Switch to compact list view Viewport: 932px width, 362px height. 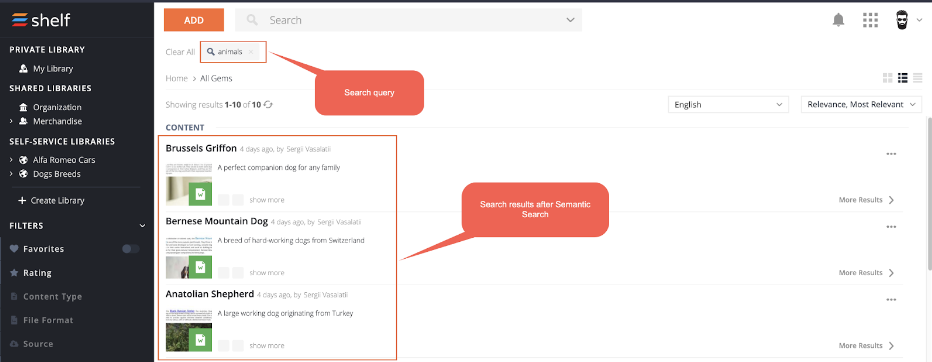click(x=918, y=78)
